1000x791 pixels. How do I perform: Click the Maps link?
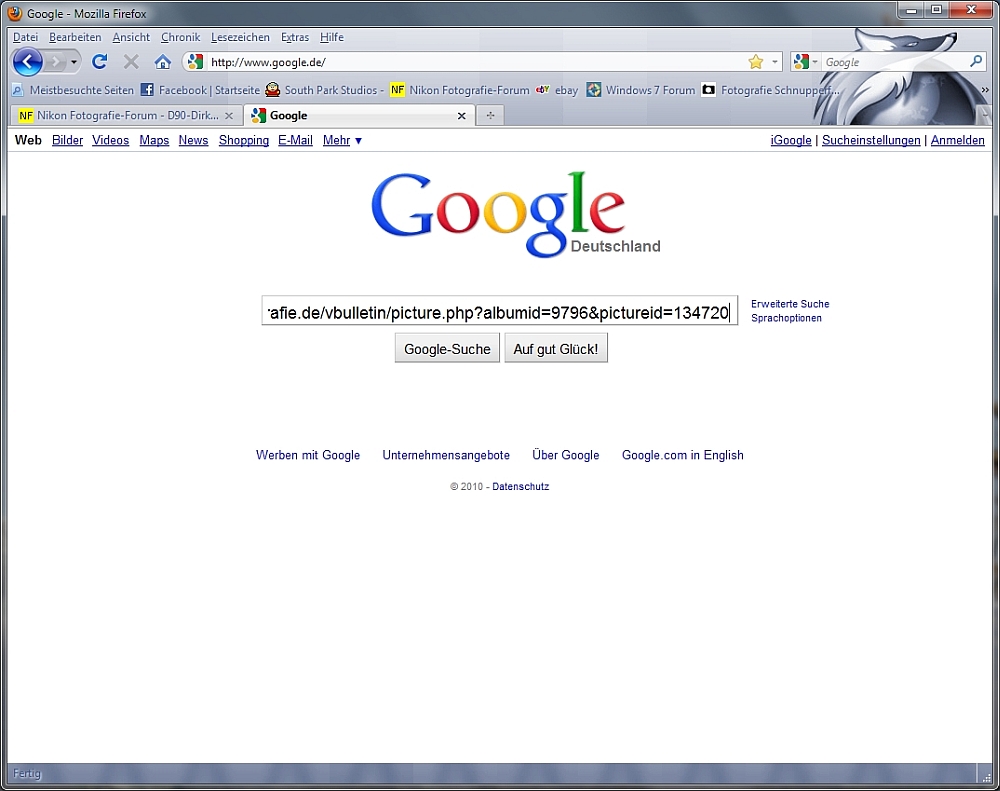(x=154, y=140)
